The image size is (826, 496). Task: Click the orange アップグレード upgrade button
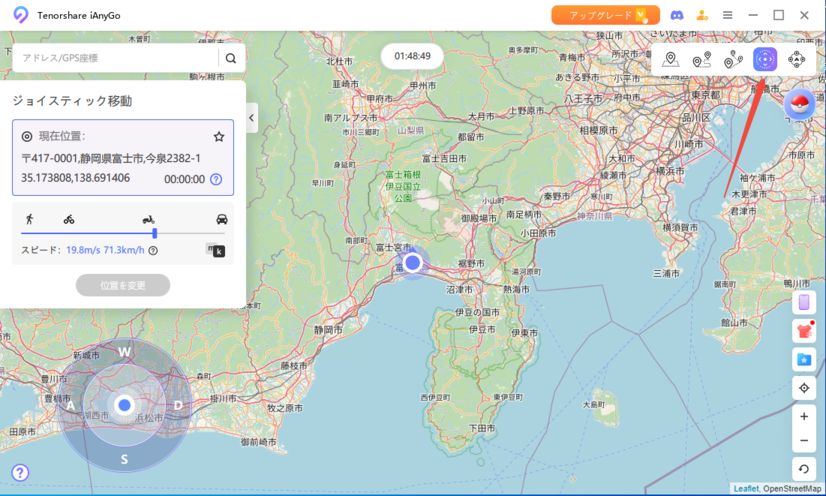604,15
